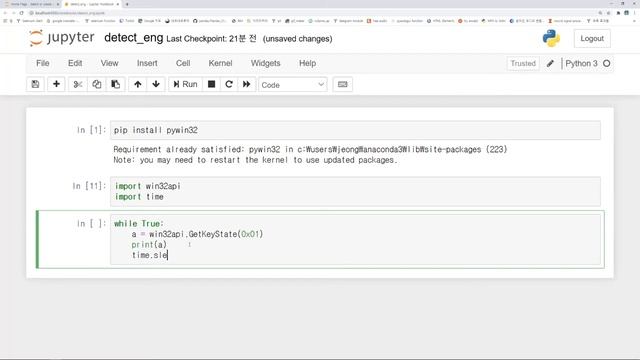This screenshot has height=360, width=640.
Task: Restart the kernel icon
Action: [x=229, y=84]
